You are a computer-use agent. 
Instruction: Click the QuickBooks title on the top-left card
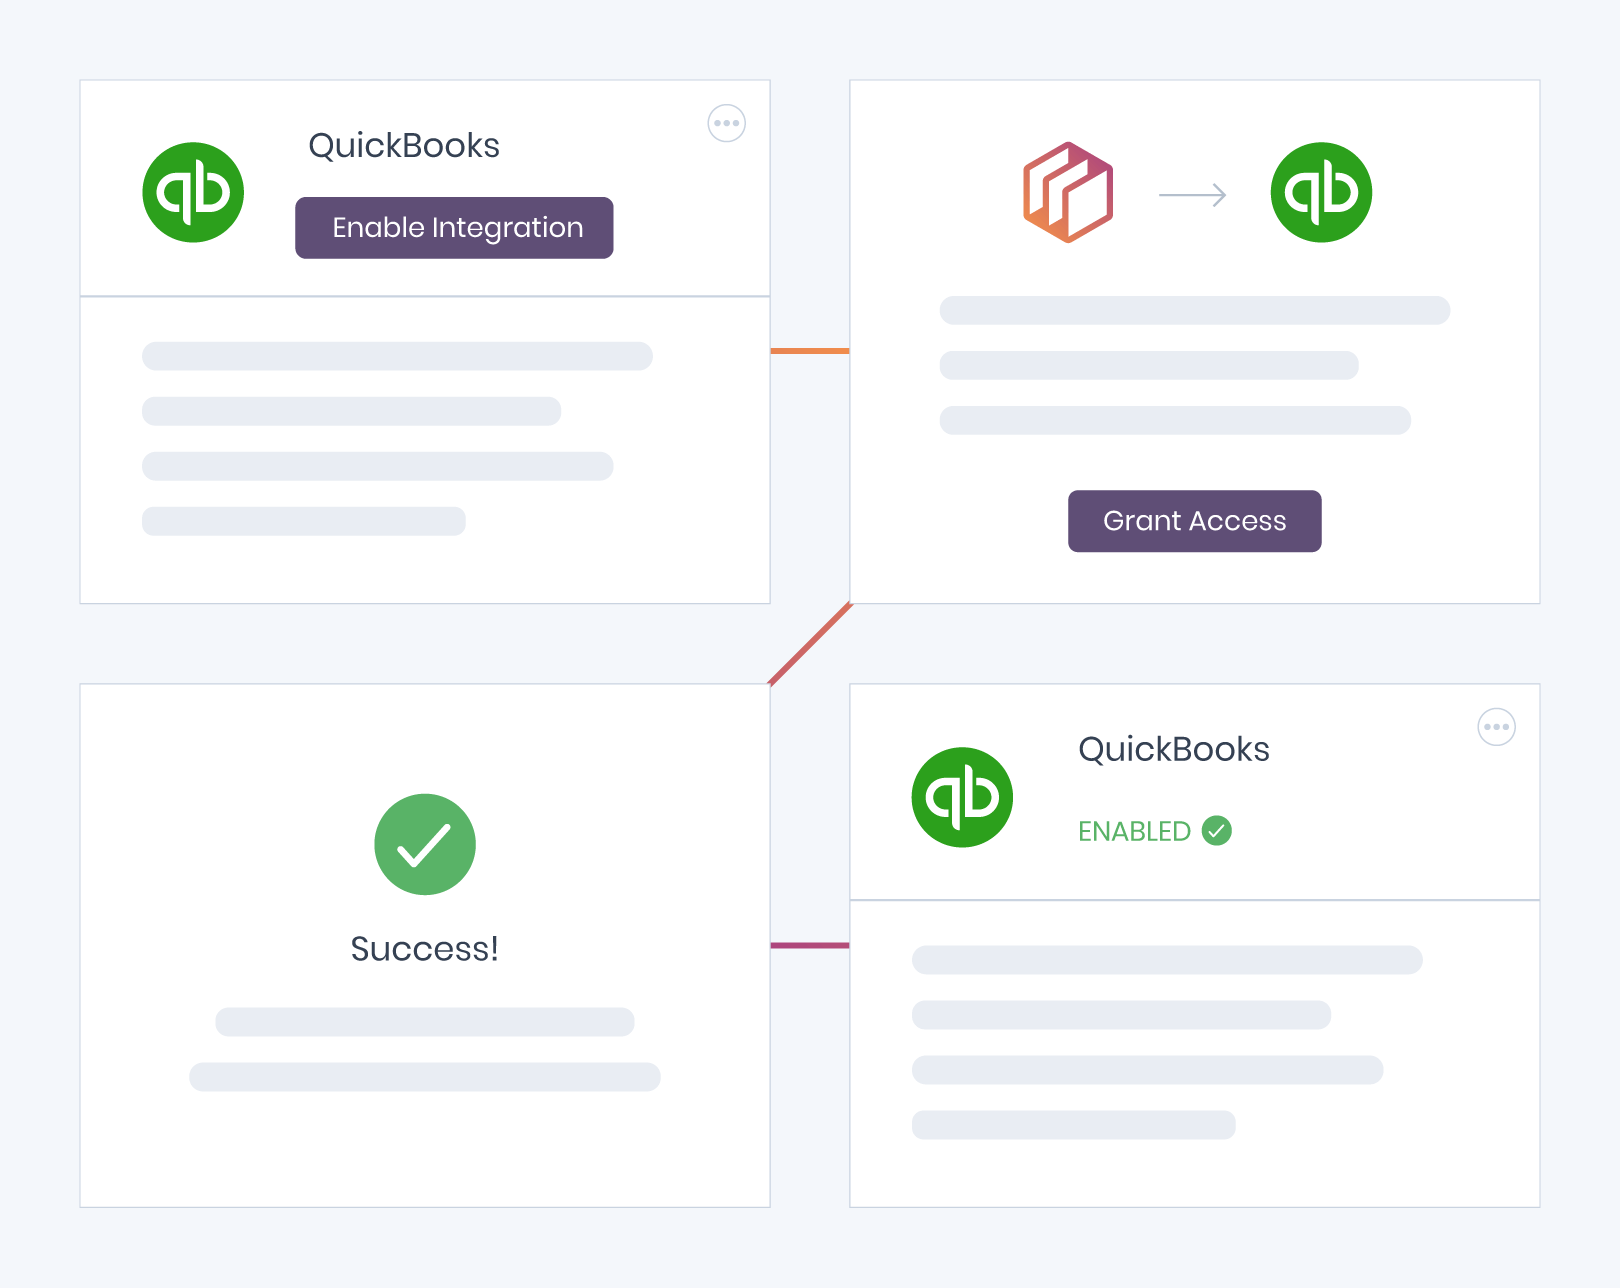(x=404, y=146)
